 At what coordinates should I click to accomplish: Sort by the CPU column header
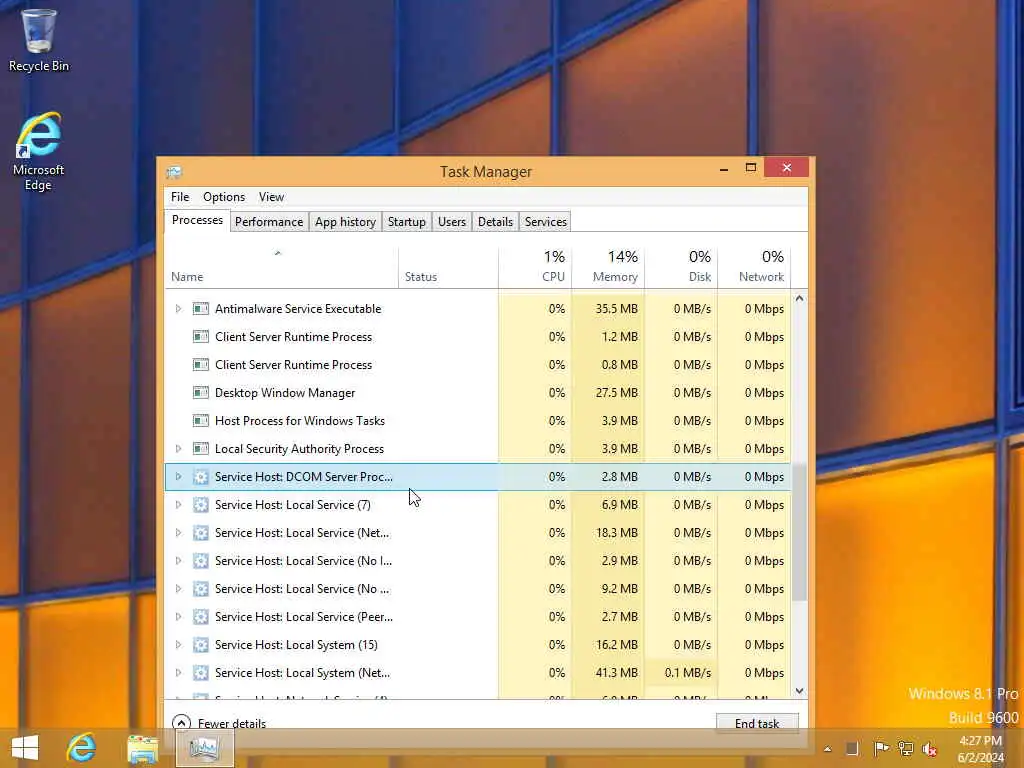pos(535,268)
